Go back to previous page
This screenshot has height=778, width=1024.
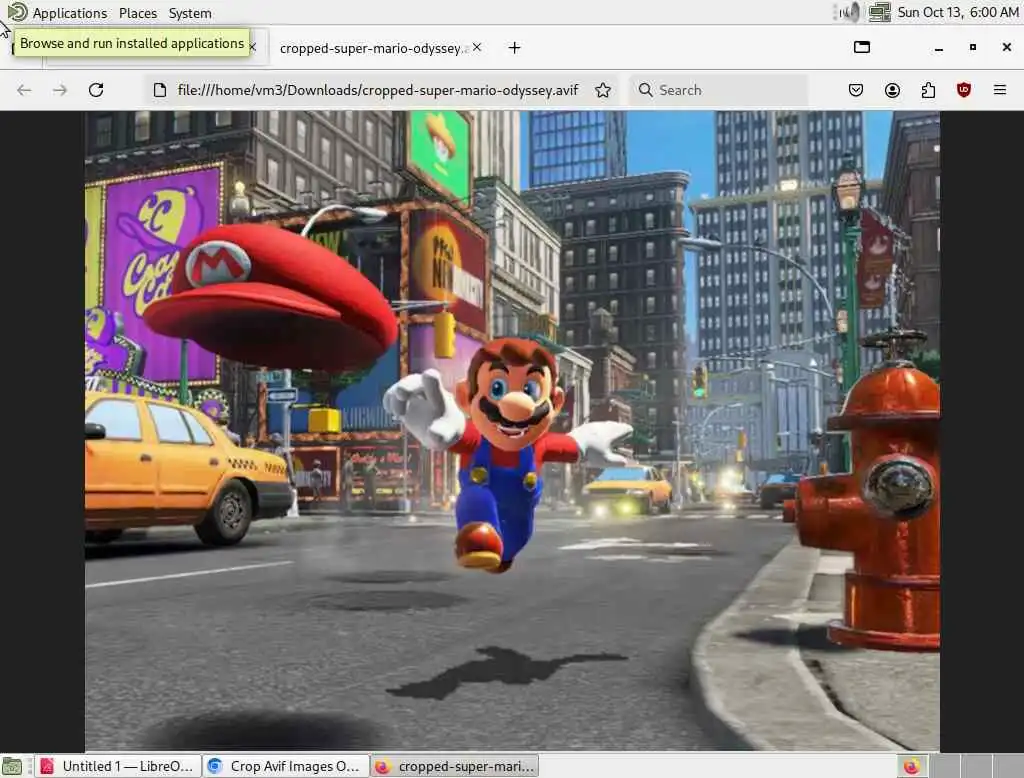[x=24, y=90]
